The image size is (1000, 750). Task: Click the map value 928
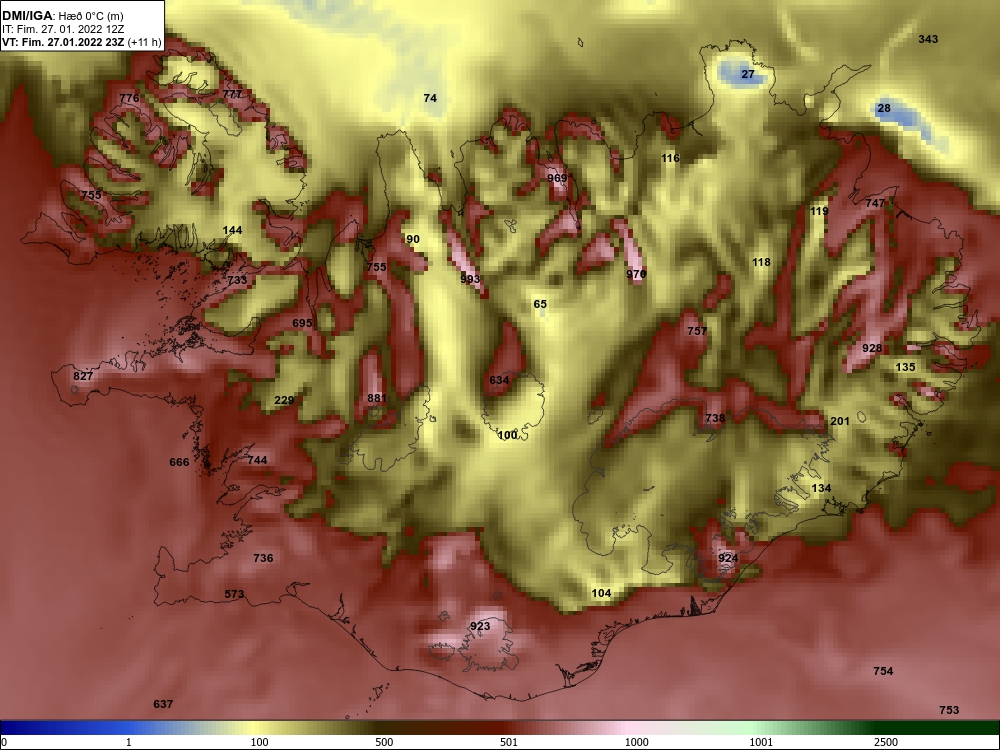click(x=872, y=348)
